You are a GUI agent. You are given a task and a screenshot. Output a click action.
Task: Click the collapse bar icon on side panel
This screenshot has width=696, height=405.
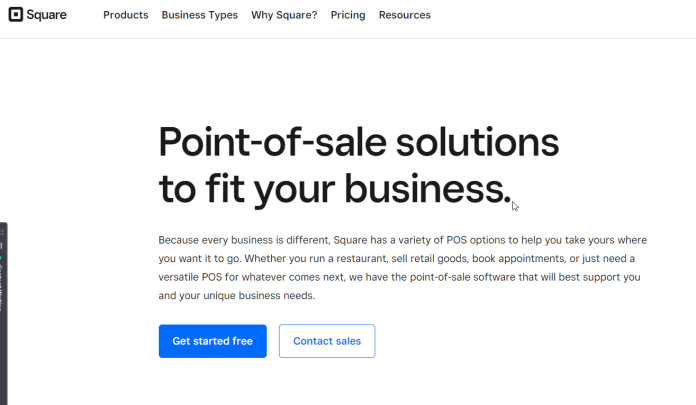pos(2,246)
